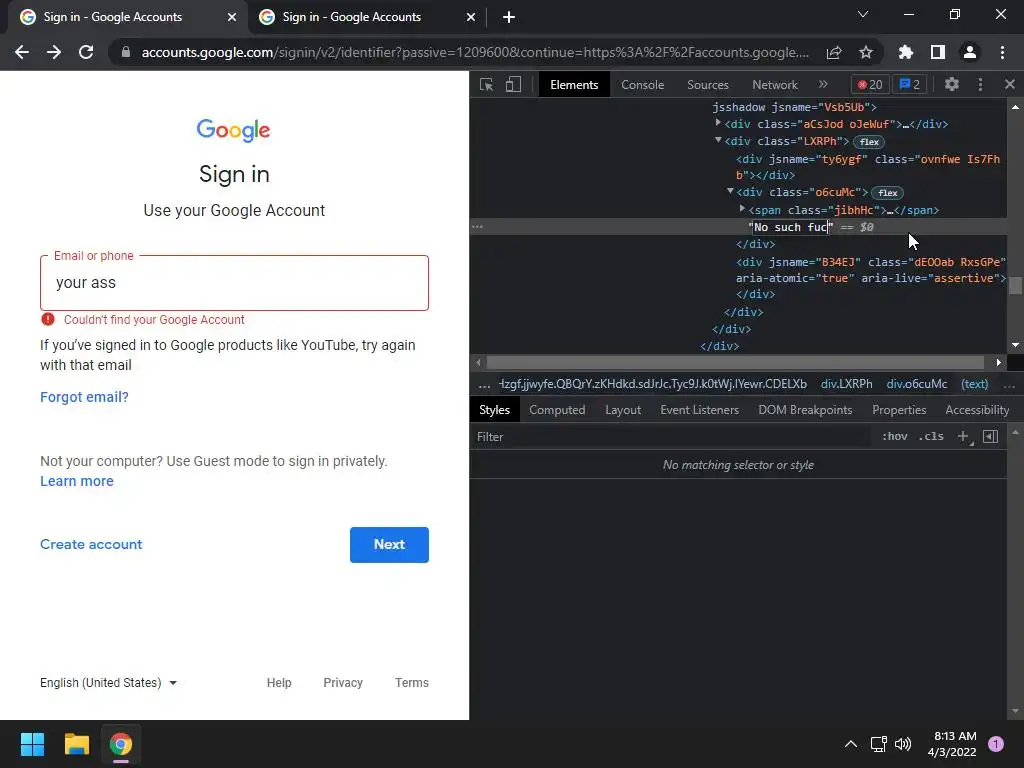This screenshot has width=1024, height=768.
Task: Toggle computed styles sidebar icon
Action: click(x=990, y=436)
